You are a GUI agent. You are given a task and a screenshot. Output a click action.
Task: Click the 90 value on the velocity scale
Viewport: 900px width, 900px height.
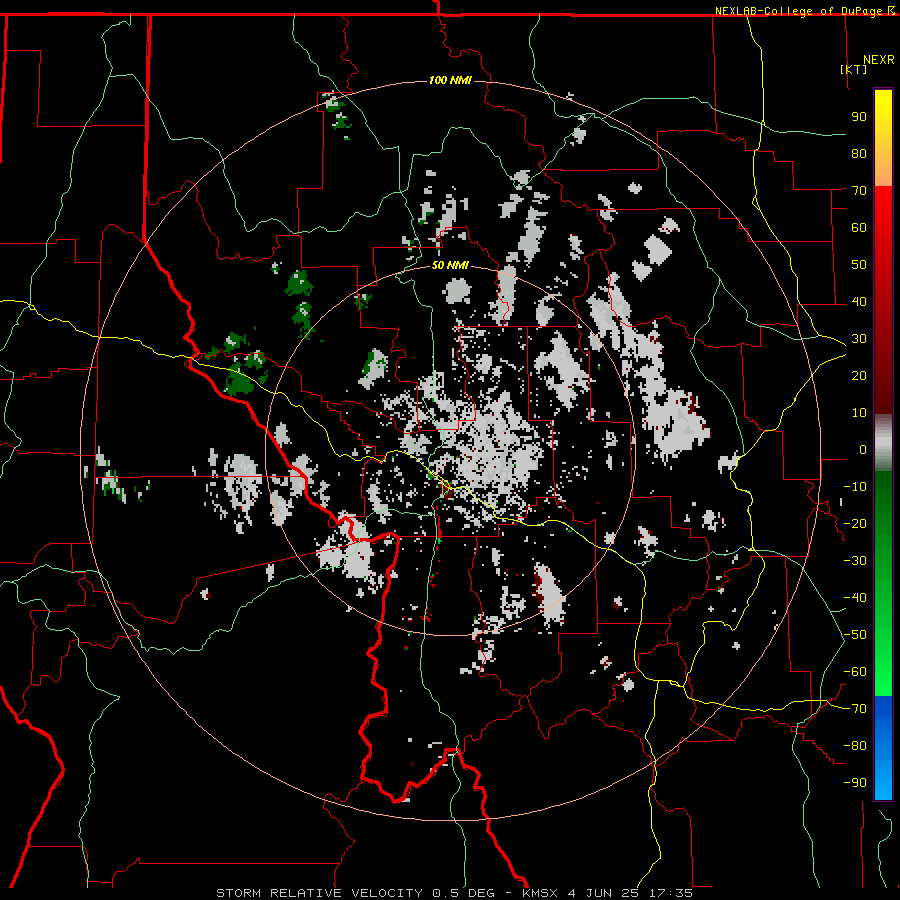point(859,117)
